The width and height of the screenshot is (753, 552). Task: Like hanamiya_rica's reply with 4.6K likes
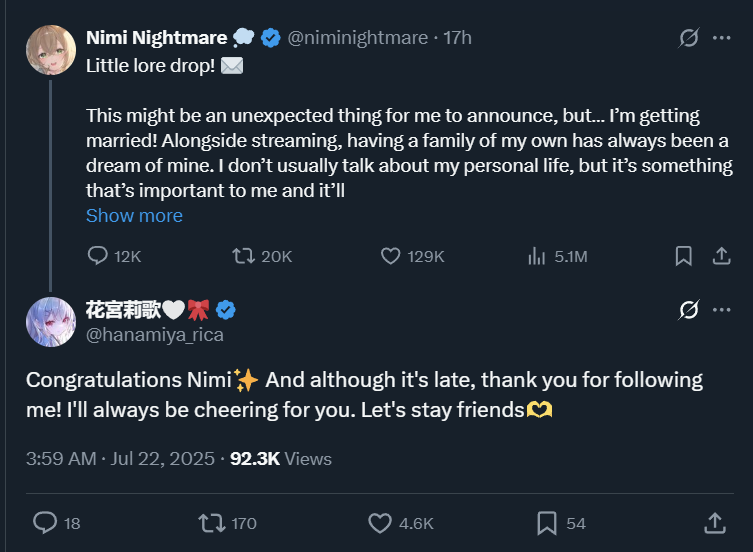point(380,522)
